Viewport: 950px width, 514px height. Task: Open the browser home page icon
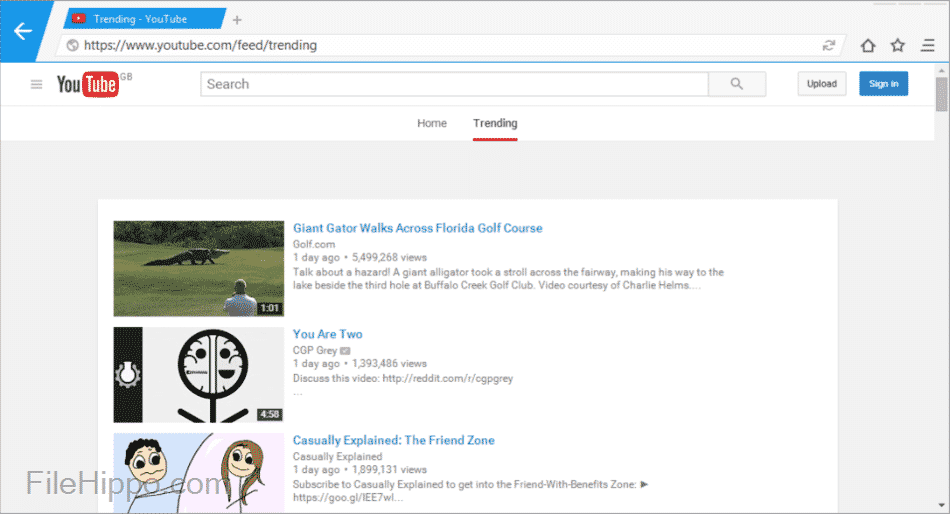click(868, 45)
